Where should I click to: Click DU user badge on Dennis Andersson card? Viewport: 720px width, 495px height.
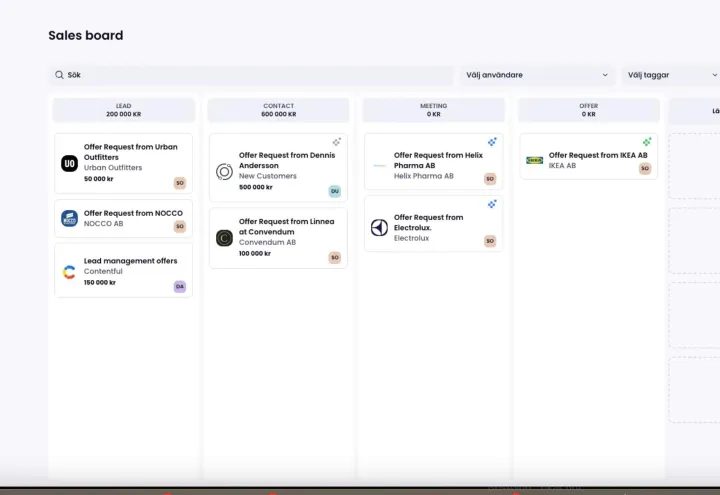click(335, 191)
